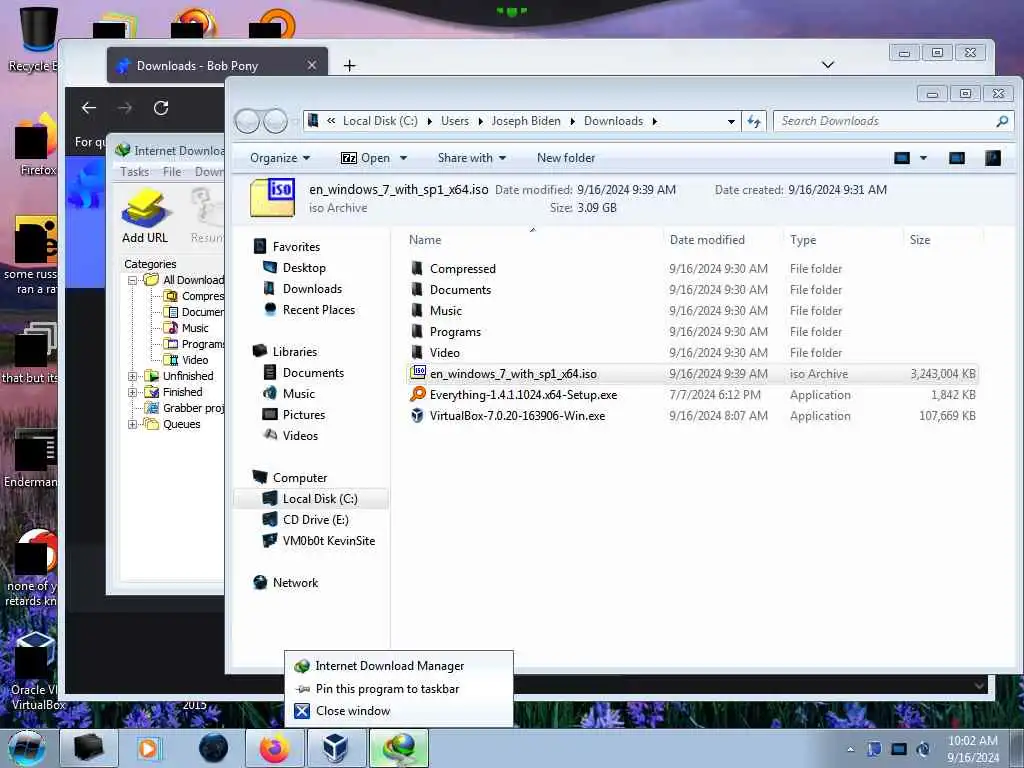The width and height of the screenshot is (1024, 768).
Task: Open a new tab with plus button
Action: tap(349, 65)
